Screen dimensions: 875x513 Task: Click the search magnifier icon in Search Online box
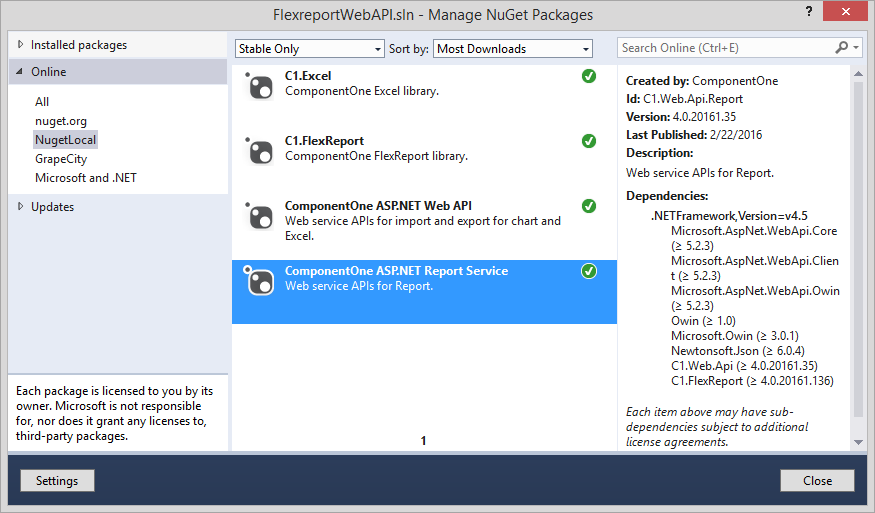[x=842, y=48]
